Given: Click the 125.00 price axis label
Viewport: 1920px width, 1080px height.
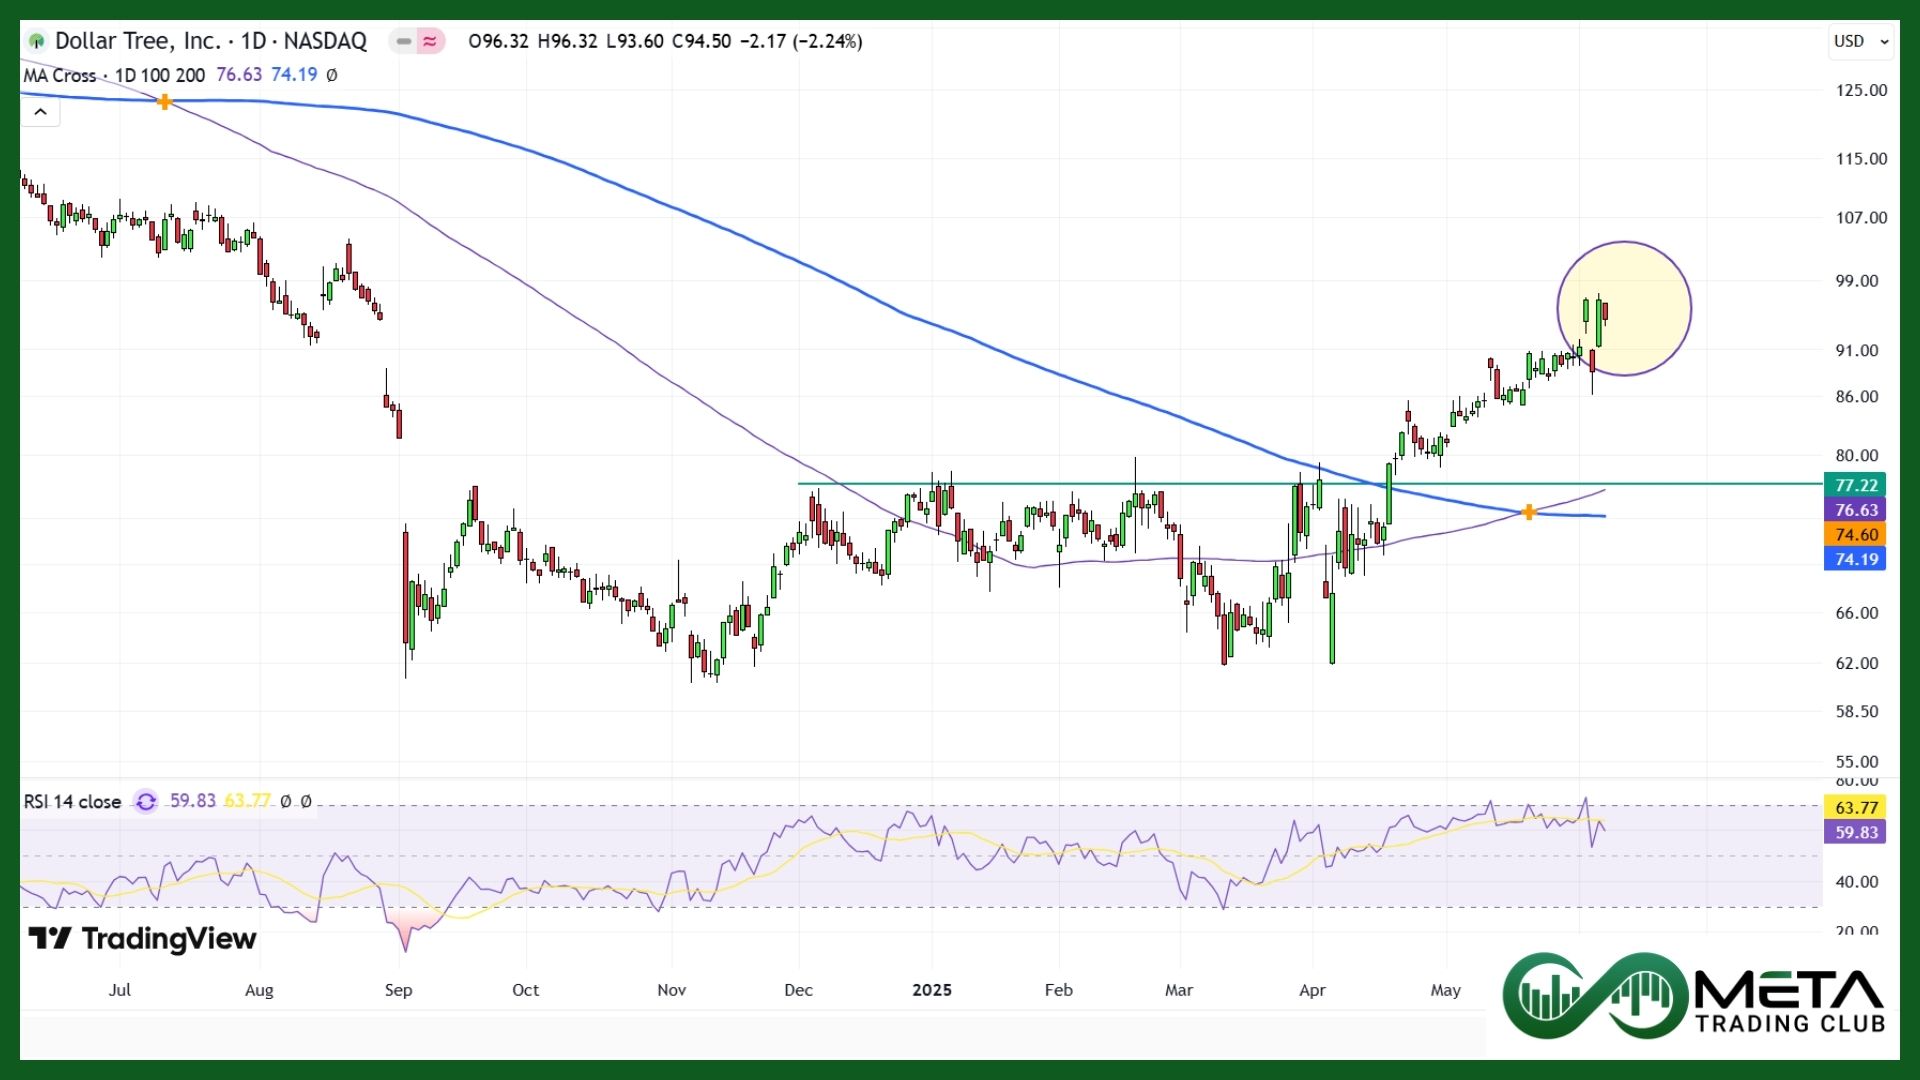Looking at the screenshot, I should (1861, 90).
